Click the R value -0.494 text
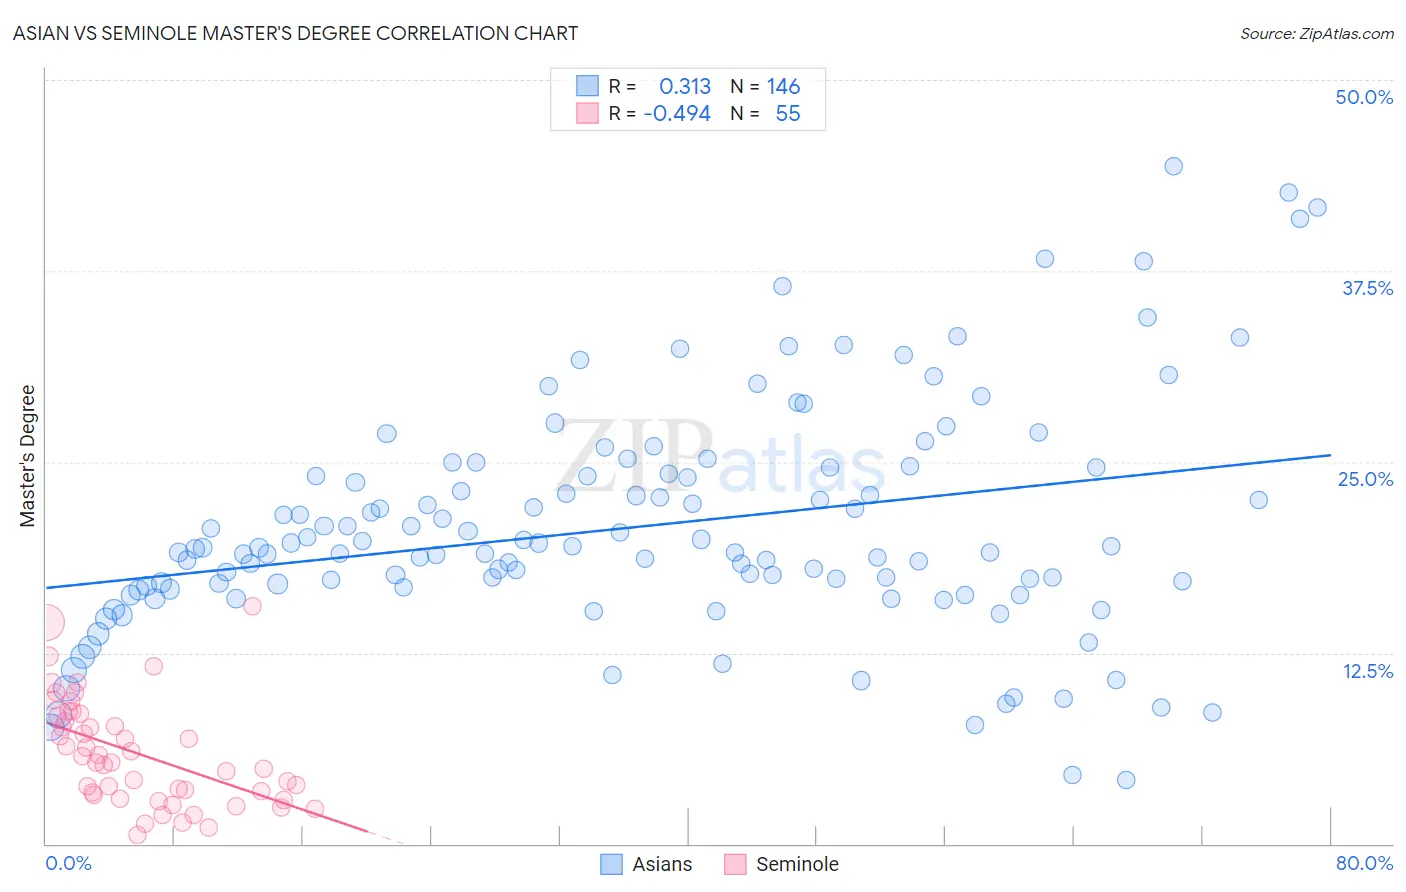Viewport: 1406px width, 892px height. click(x=677, y=113)
